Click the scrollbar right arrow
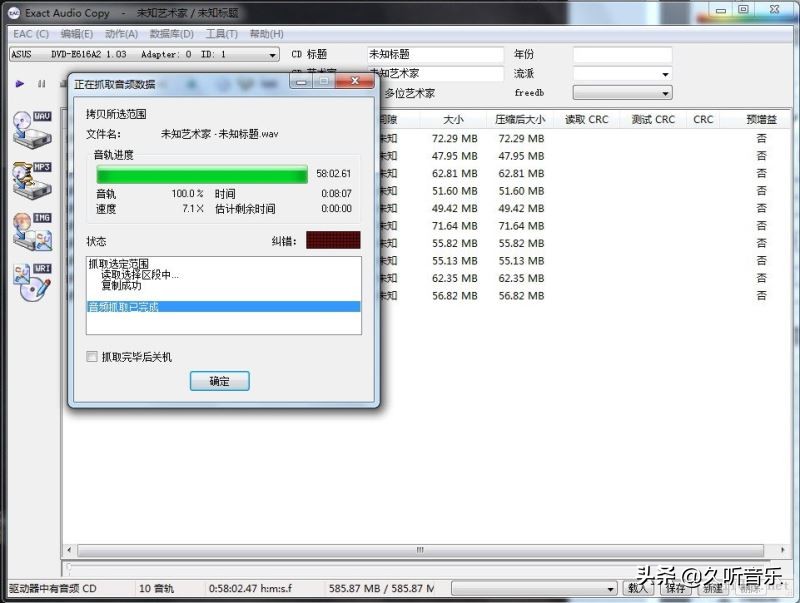Image resolution: width=800 pixels, height=603 pixels. (783, 550)
